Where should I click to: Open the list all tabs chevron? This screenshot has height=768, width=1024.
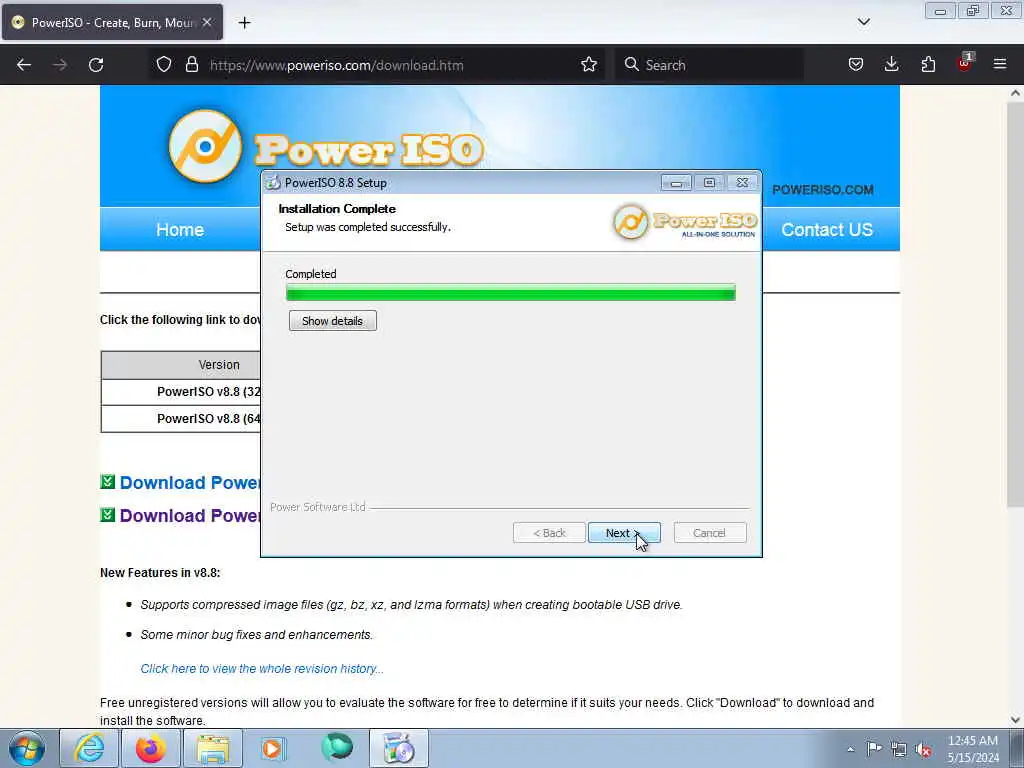863,22
